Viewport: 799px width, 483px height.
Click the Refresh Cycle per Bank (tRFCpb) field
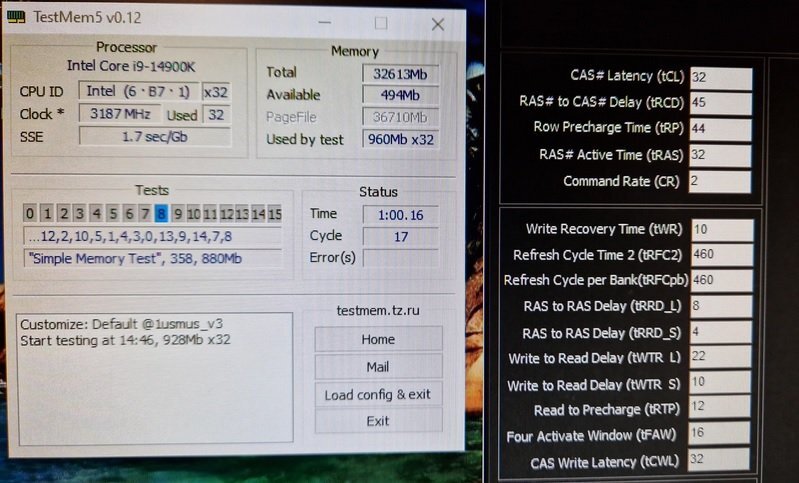[x=722, y=280]
